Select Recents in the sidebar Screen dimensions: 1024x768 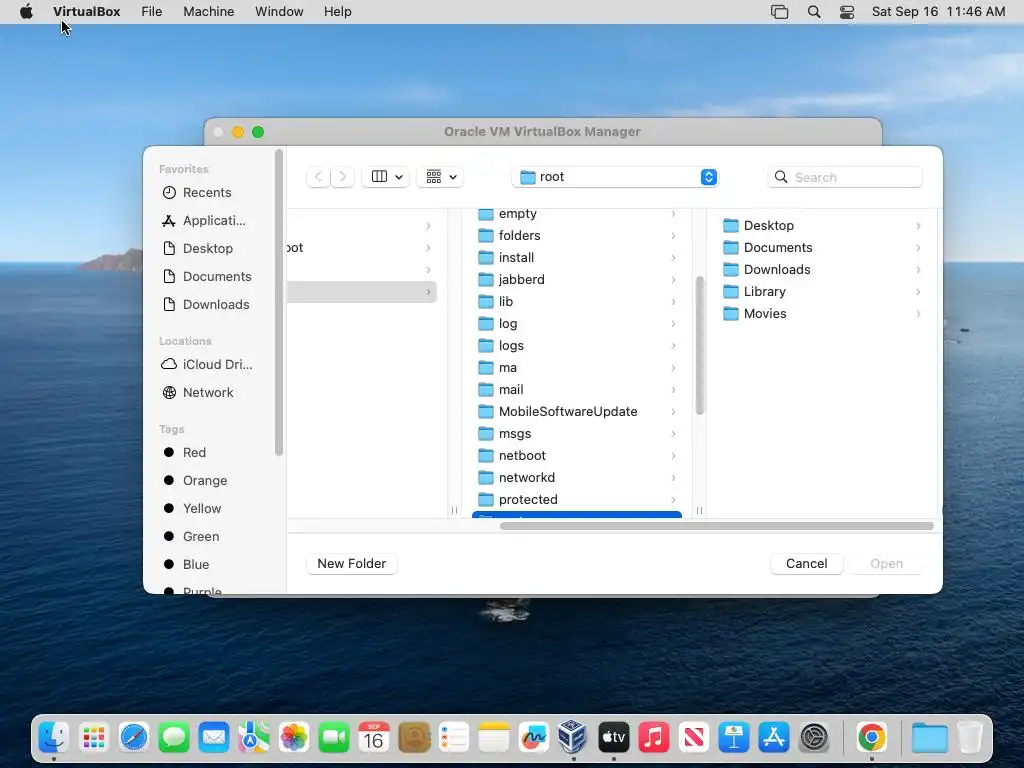pyautogui.click(x=206, y=193)
